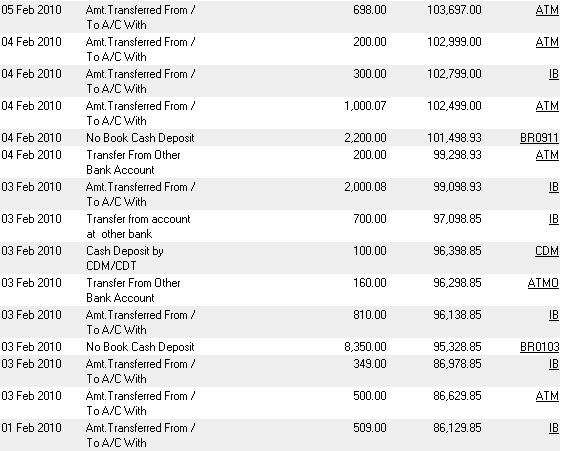The width and height of the screenshot is (561, 451).
Task: Click the ATMO link for the 160.00 transfer
Action: click(x=543, y=283)
